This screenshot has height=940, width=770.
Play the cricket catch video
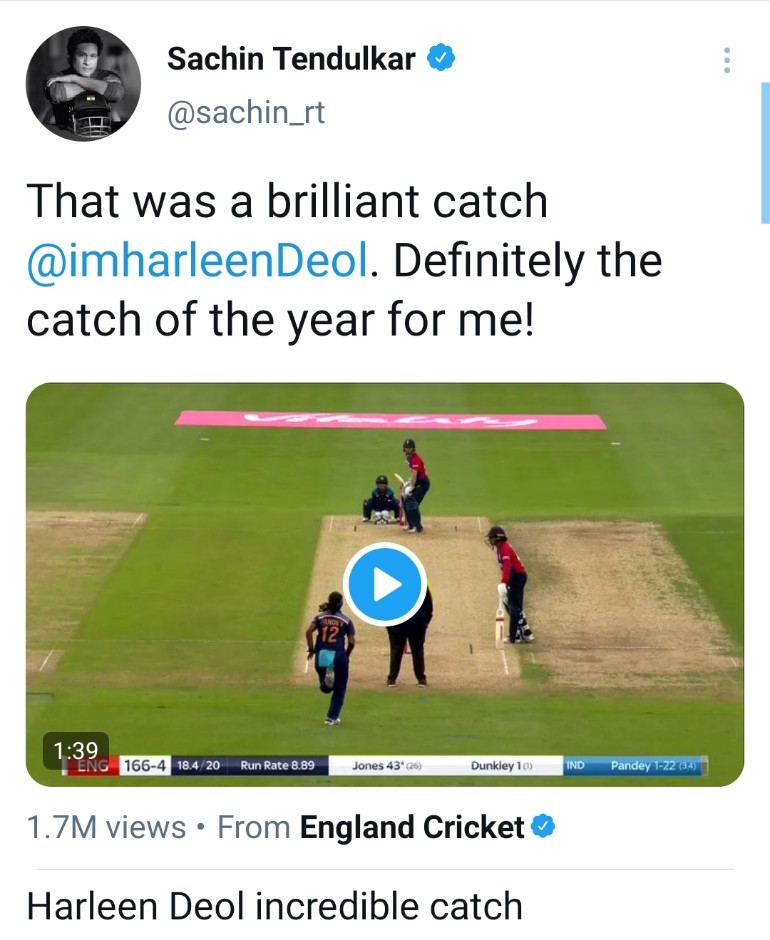pyautogui.click(x=385, y=585)
